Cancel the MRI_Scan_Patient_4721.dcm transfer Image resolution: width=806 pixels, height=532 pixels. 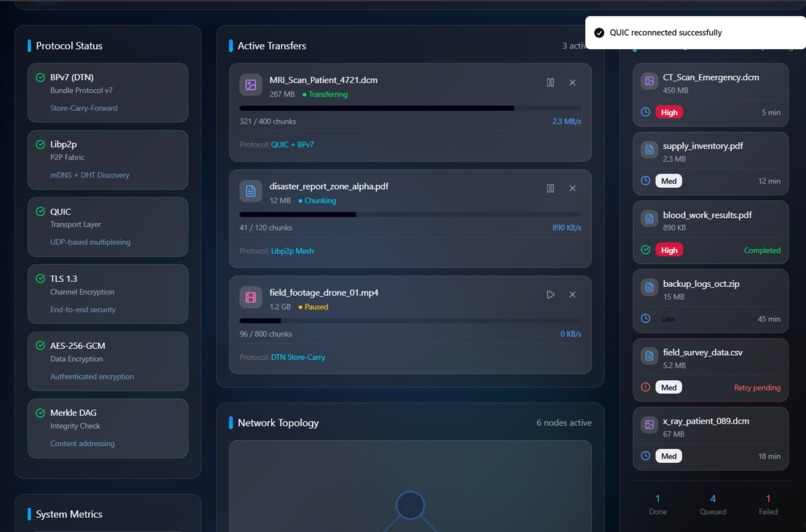(572, 82)
